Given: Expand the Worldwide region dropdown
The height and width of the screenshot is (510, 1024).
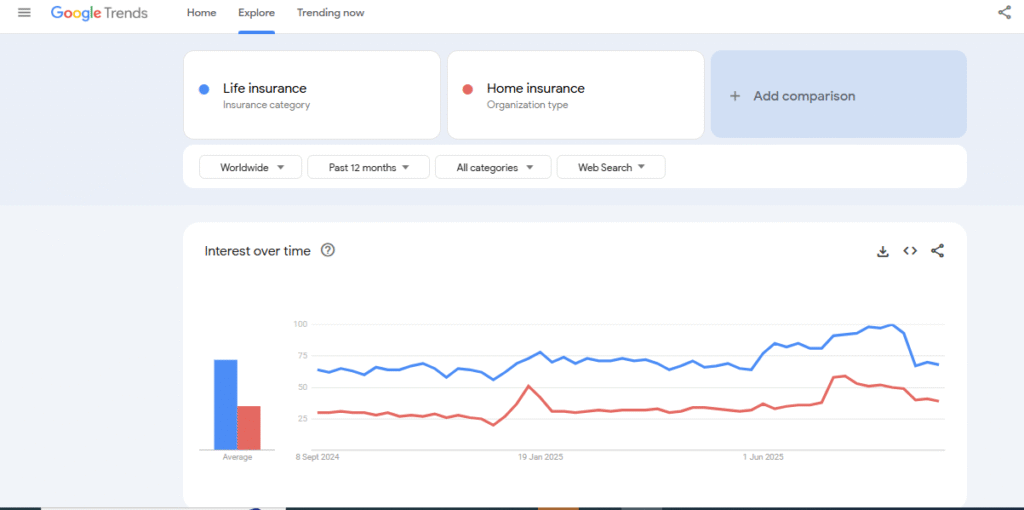Looking at the screenshot, I should [250, 168].
